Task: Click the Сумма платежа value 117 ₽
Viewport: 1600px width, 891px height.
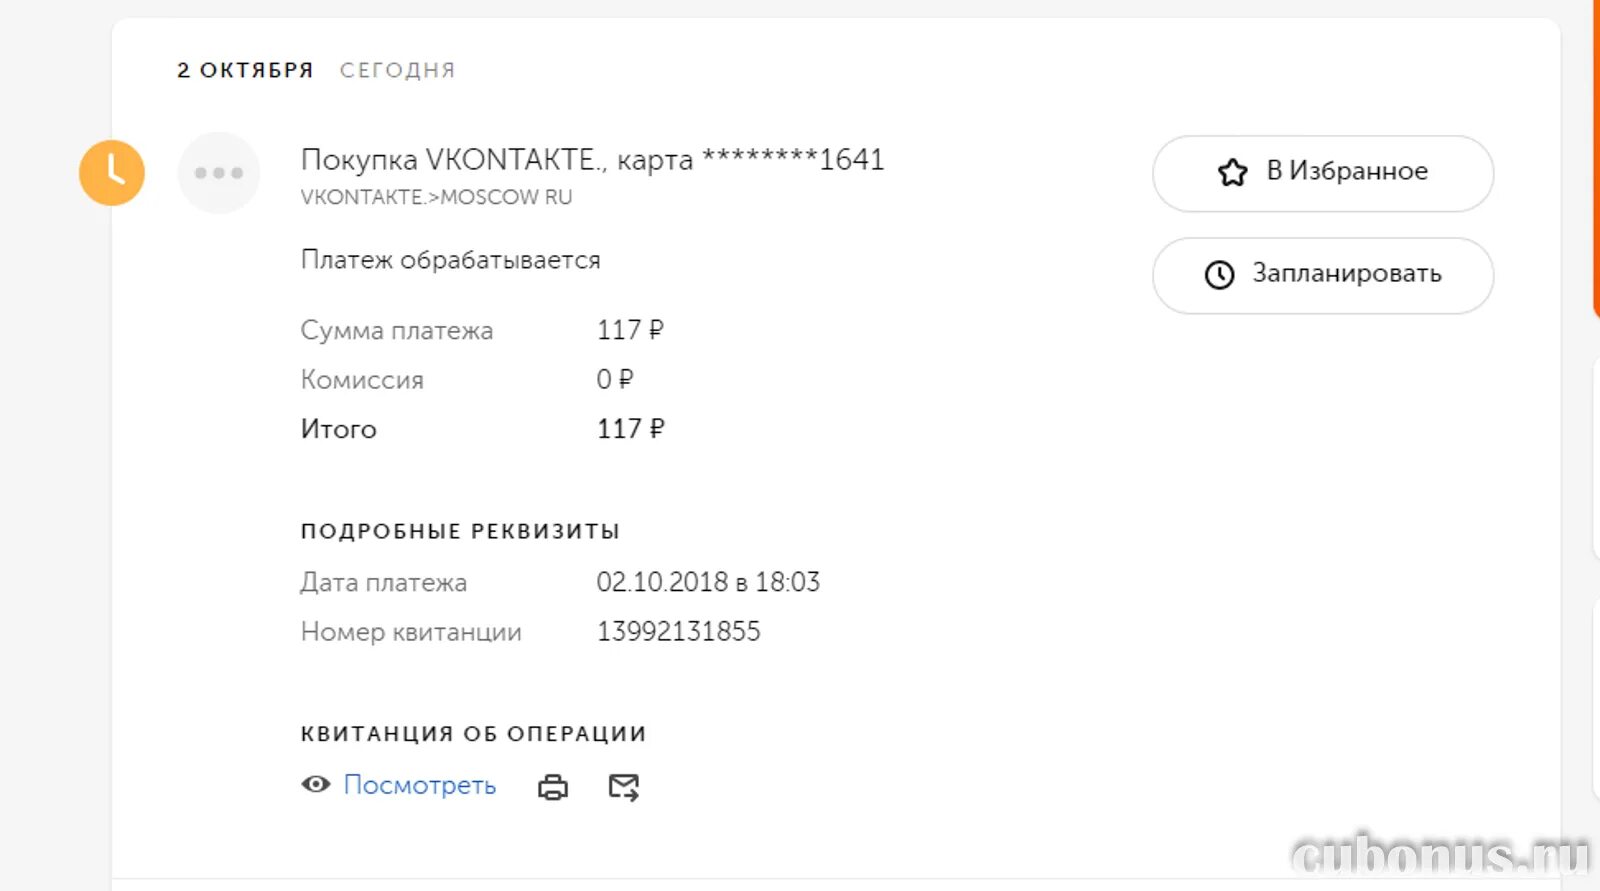Action: 630,330
